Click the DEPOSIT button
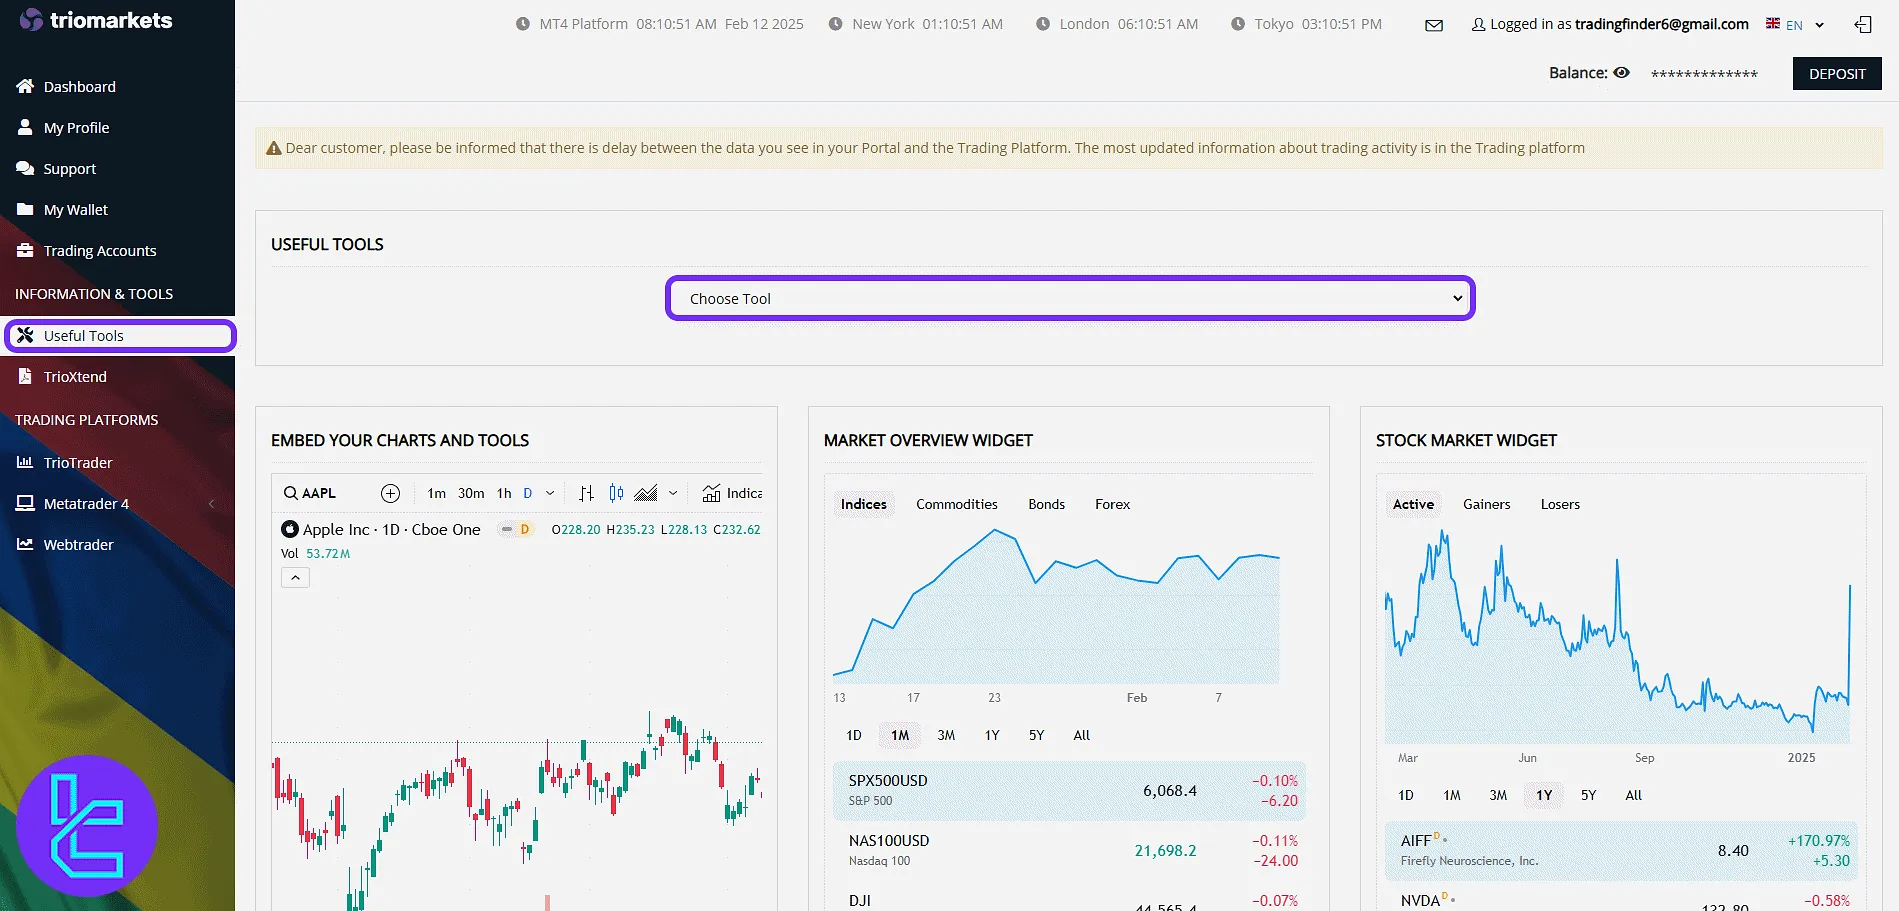Viewport: 1899px width, 911px height. pyautogui.click(x=1837, y=74)
